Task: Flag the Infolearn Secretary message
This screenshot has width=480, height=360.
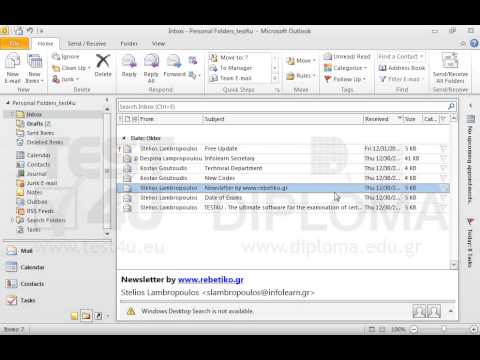Action: coord(443,158)
